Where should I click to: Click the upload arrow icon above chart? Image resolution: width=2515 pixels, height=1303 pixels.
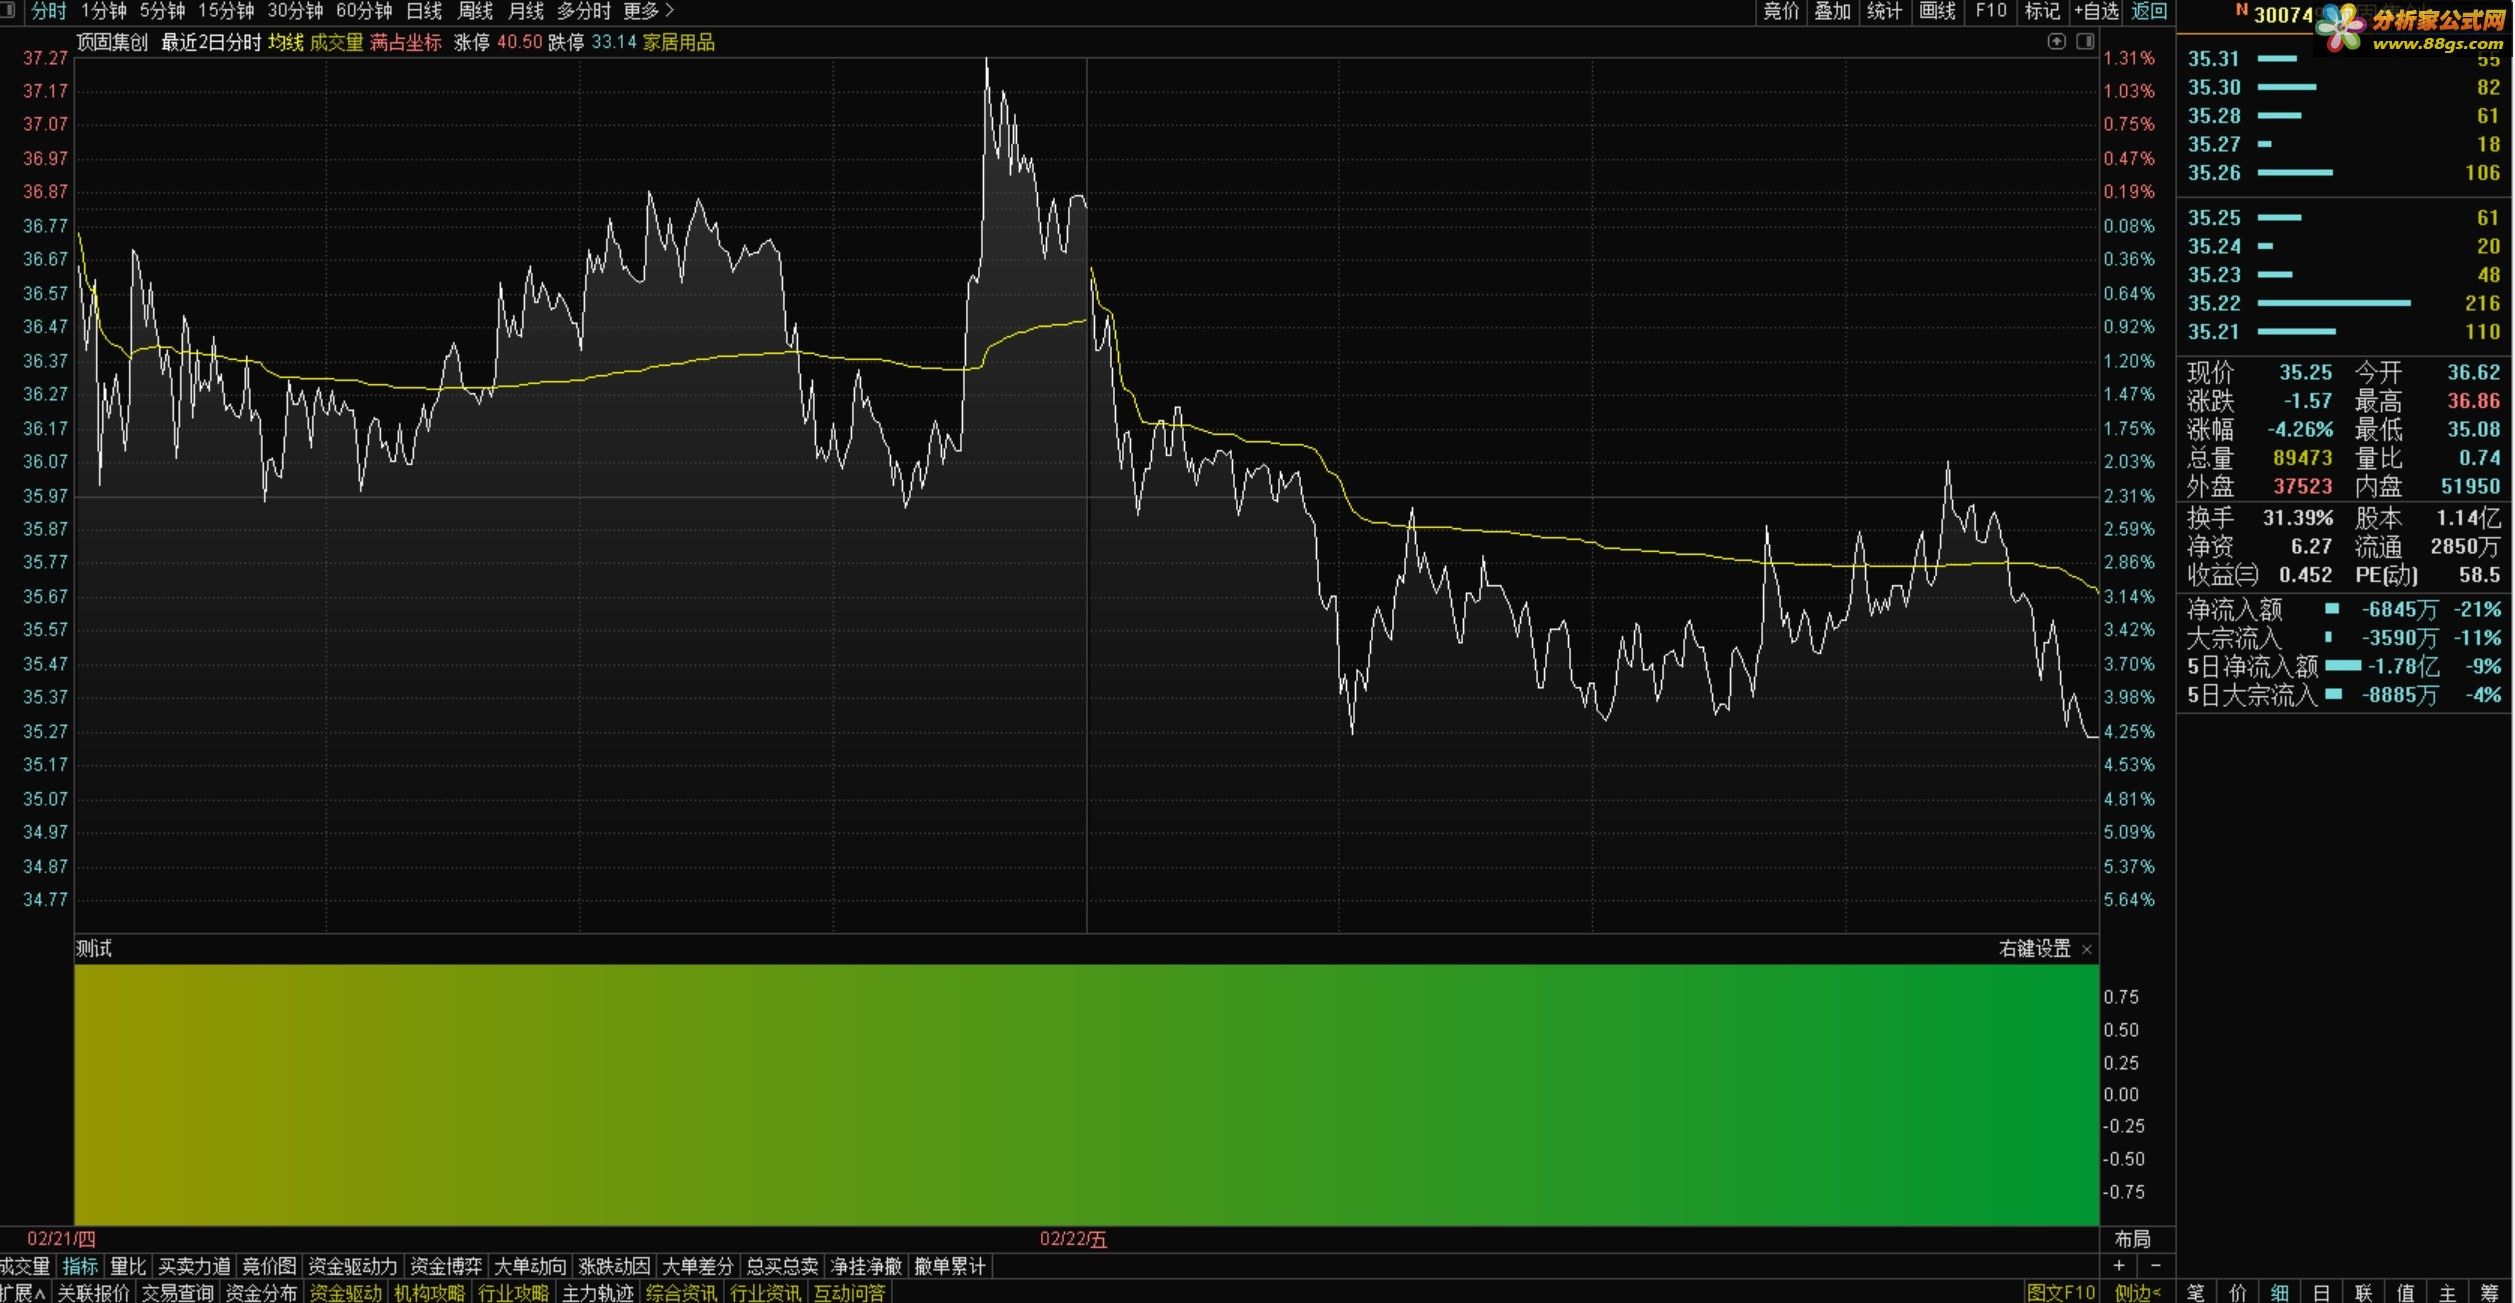(x=2056, y=41)
